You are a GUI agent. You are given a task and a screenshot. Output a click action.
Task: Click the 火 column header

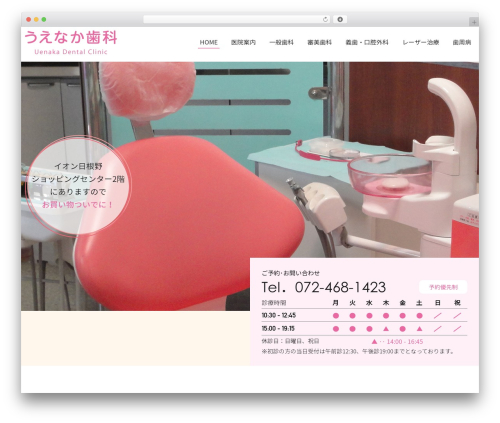352,303
